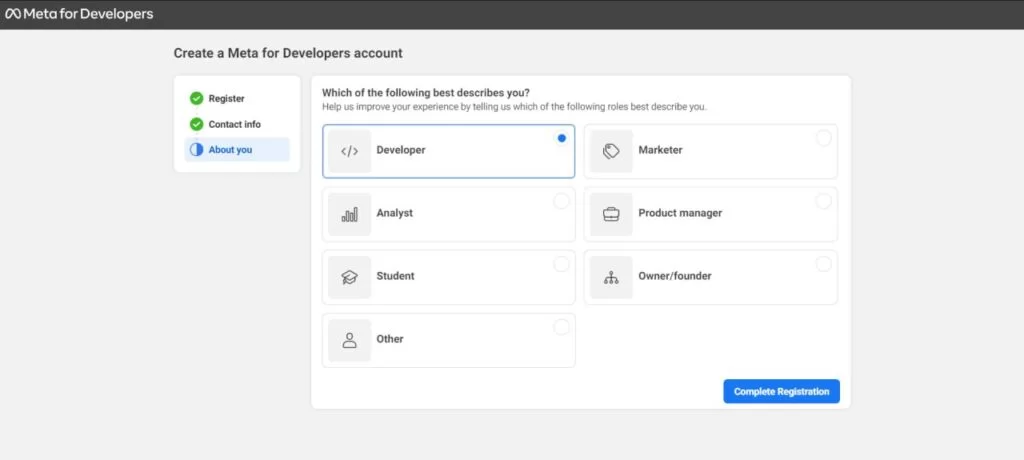Click the Owner/founder org chart icon
Image resolution: width=1024 pixels, height=460 pixels.
pos(611,277)
